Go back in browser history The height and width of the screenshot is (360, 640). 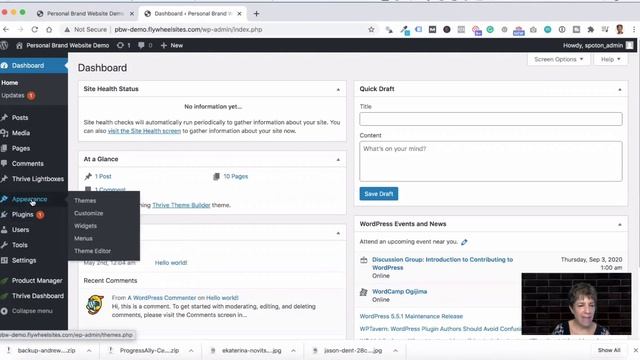click(6, 29)
